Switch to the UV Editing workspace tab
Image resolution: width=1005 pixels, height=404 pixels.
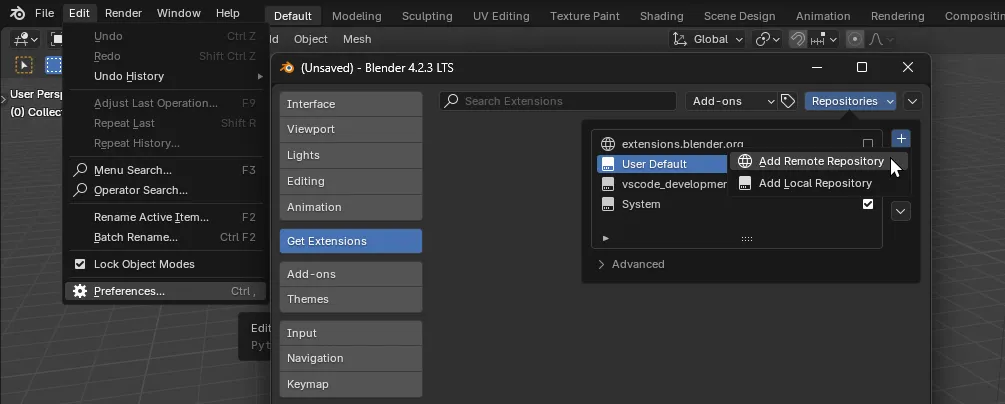point(501,16)
